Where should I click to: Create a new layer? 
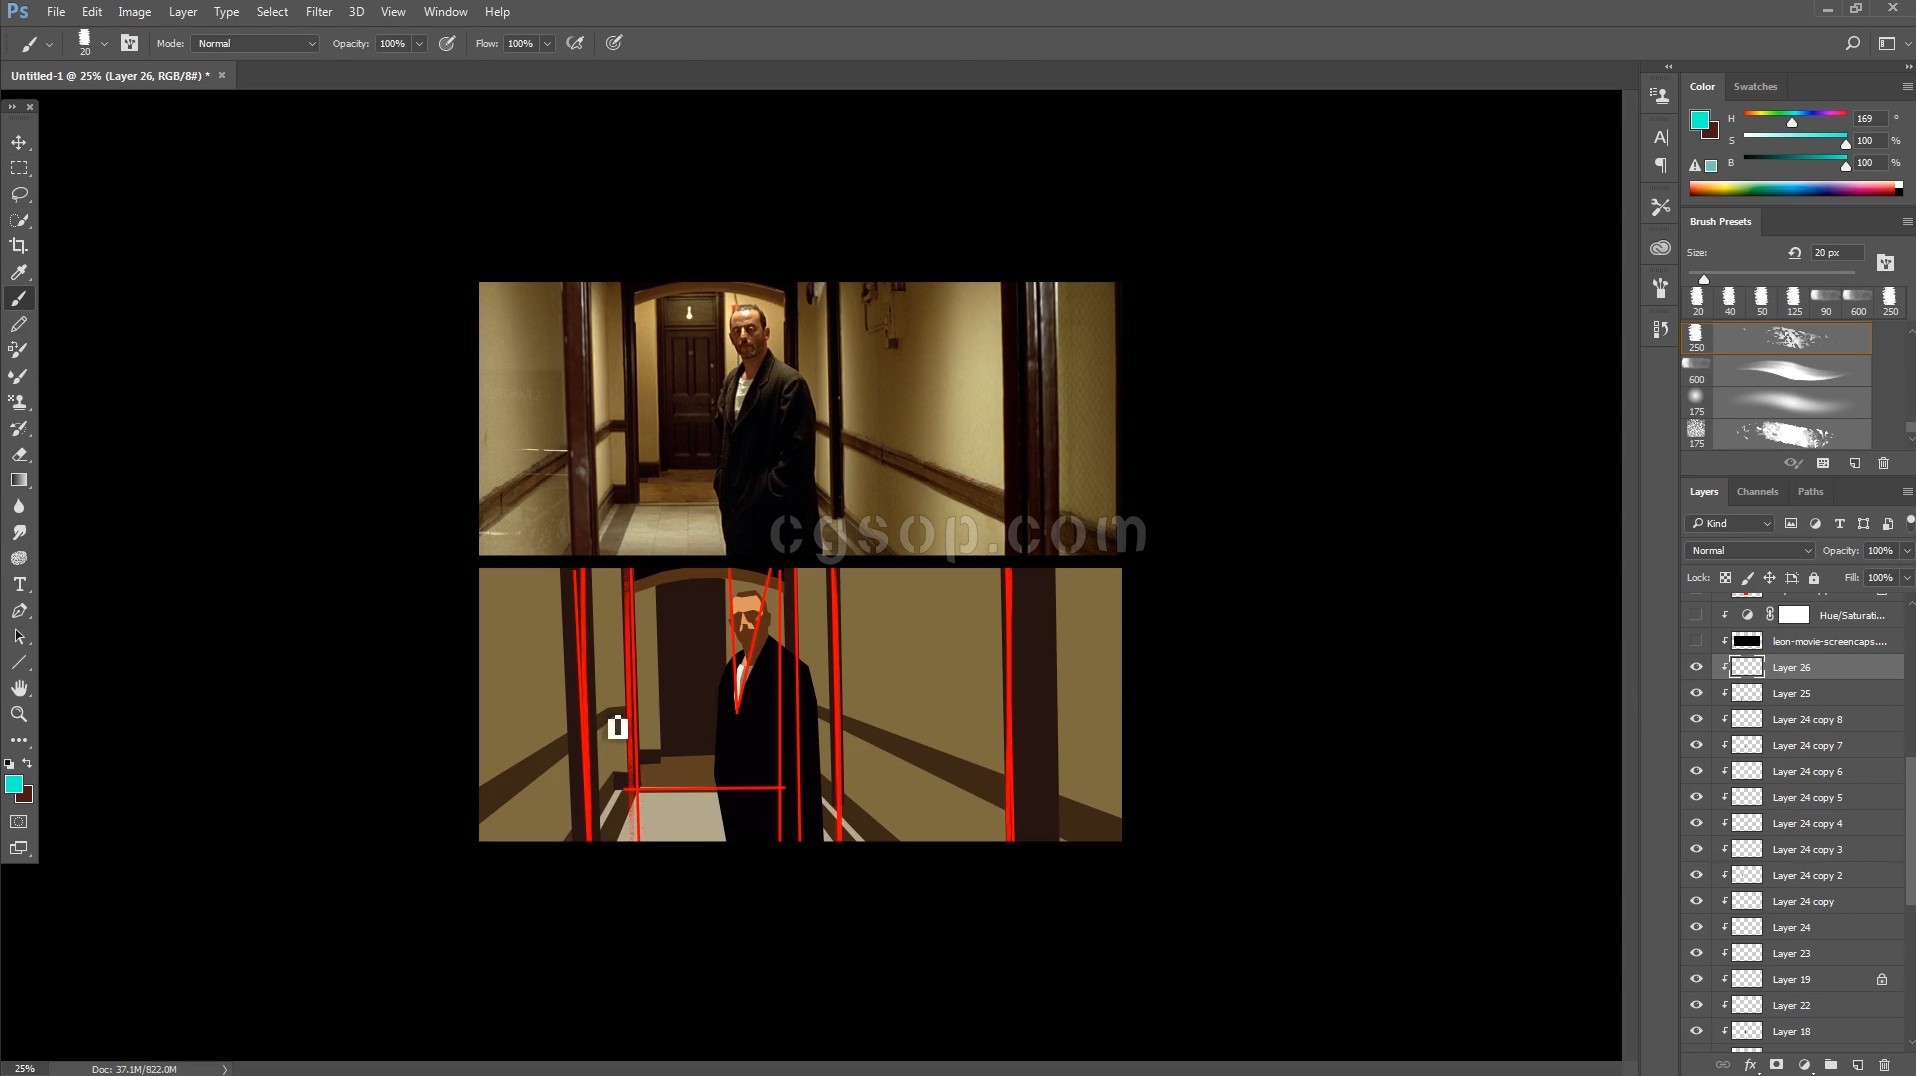click(1857, 1065)
